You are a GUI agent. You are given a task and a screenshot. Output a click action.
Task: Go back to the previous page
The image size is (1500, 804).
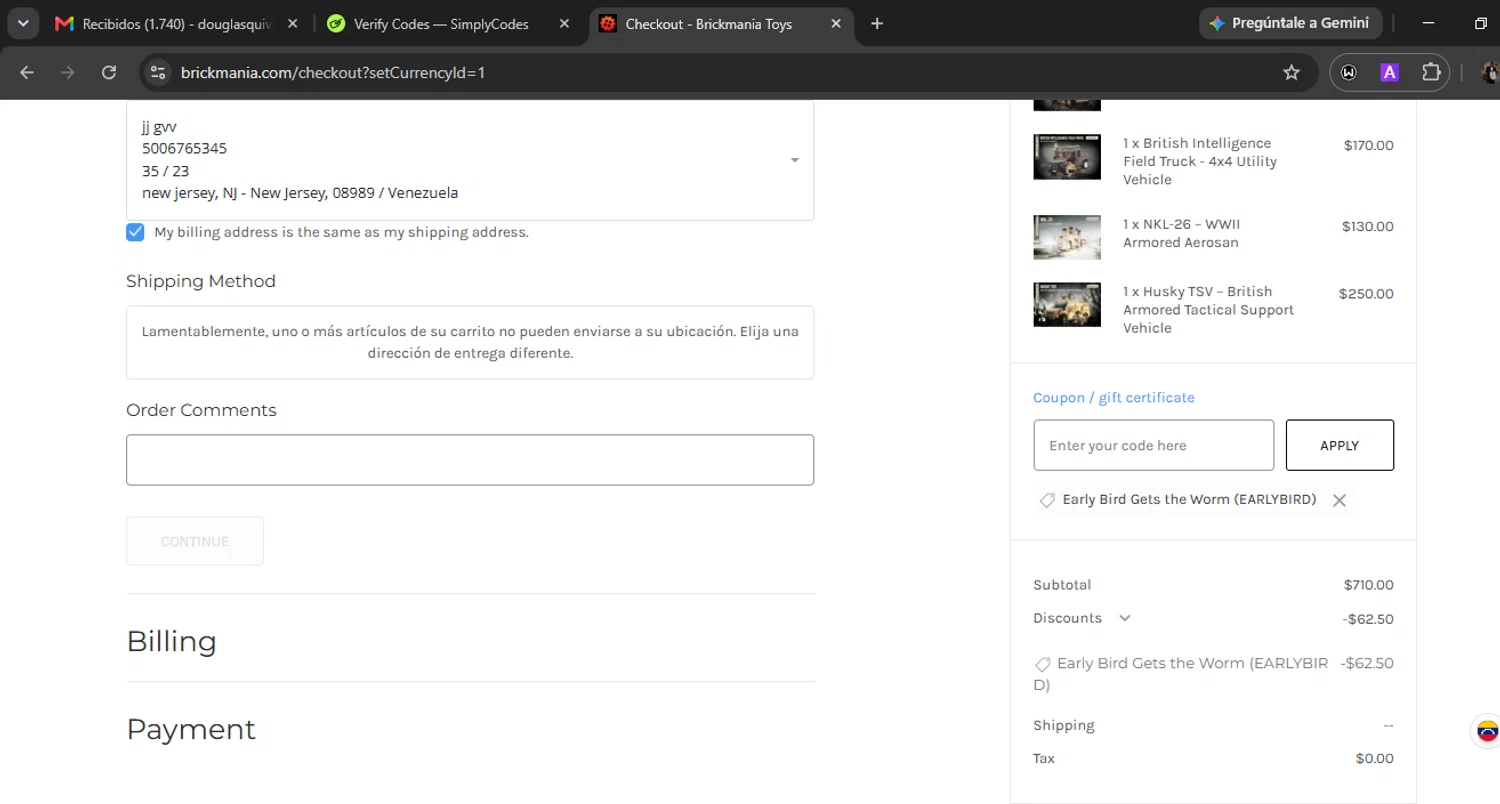(27, 72)
